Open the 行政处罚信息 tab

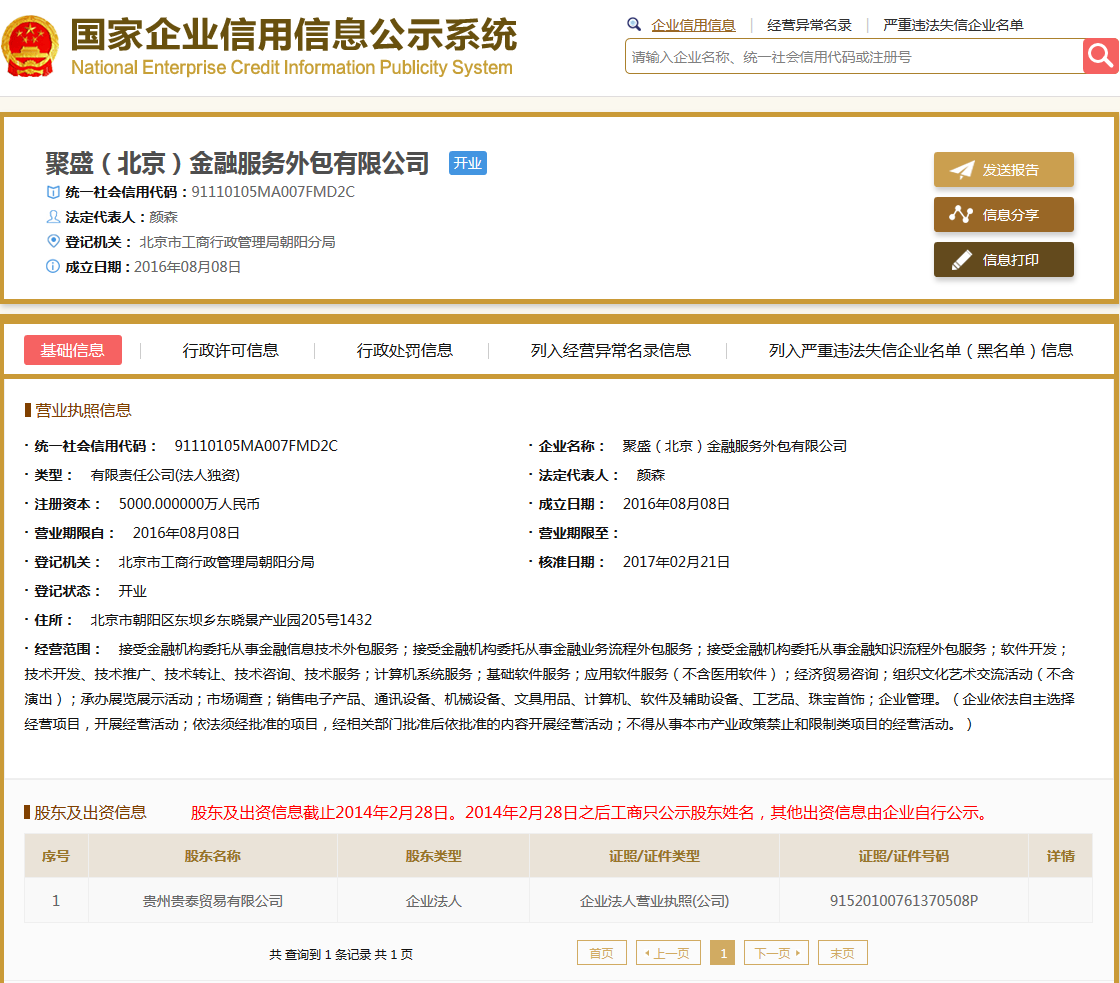(x=405, y=350)
